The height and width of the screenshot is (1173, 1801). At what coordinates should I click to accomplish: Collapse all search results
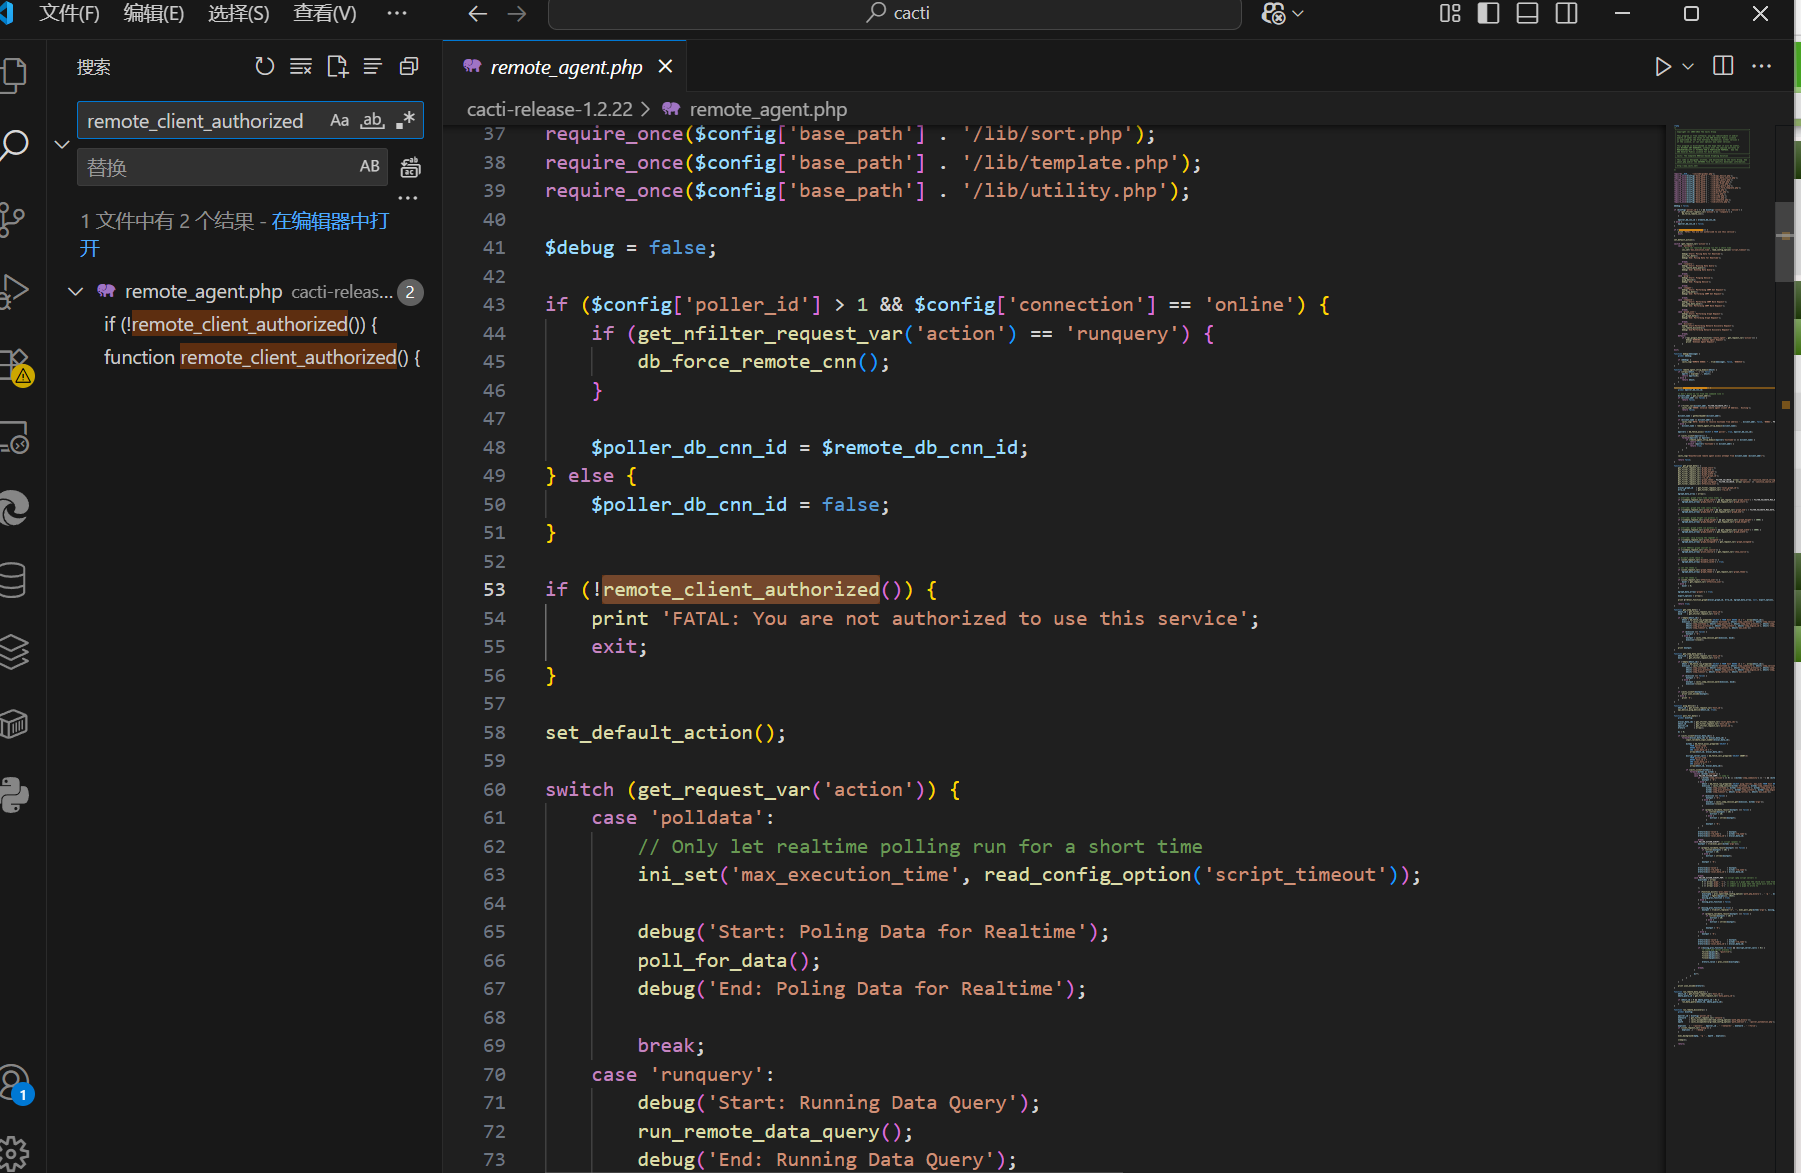point(408,66)
